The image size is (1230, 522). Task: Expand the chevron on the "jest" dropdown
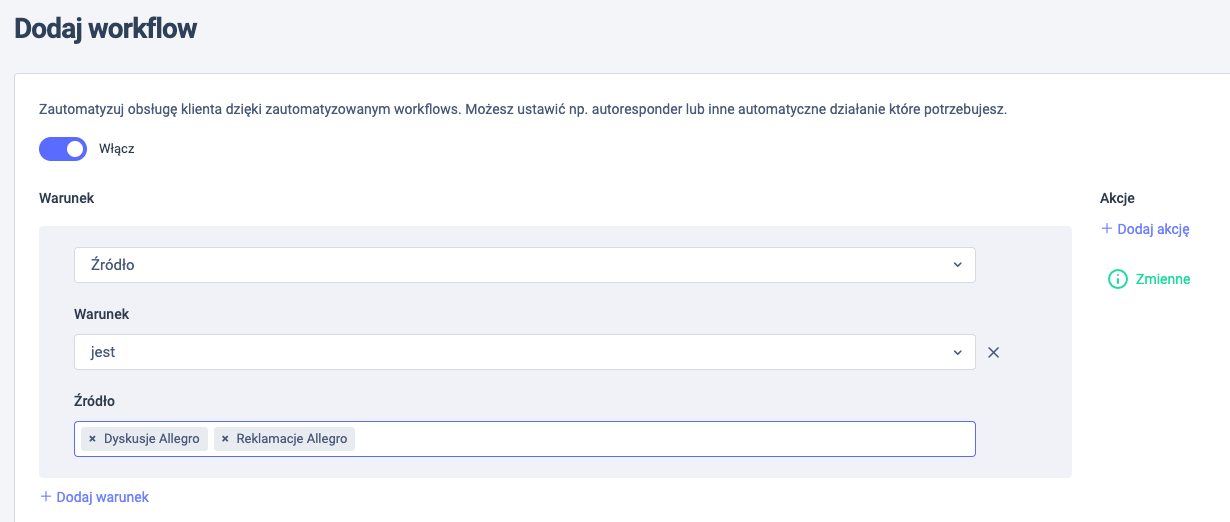(957, 352)
